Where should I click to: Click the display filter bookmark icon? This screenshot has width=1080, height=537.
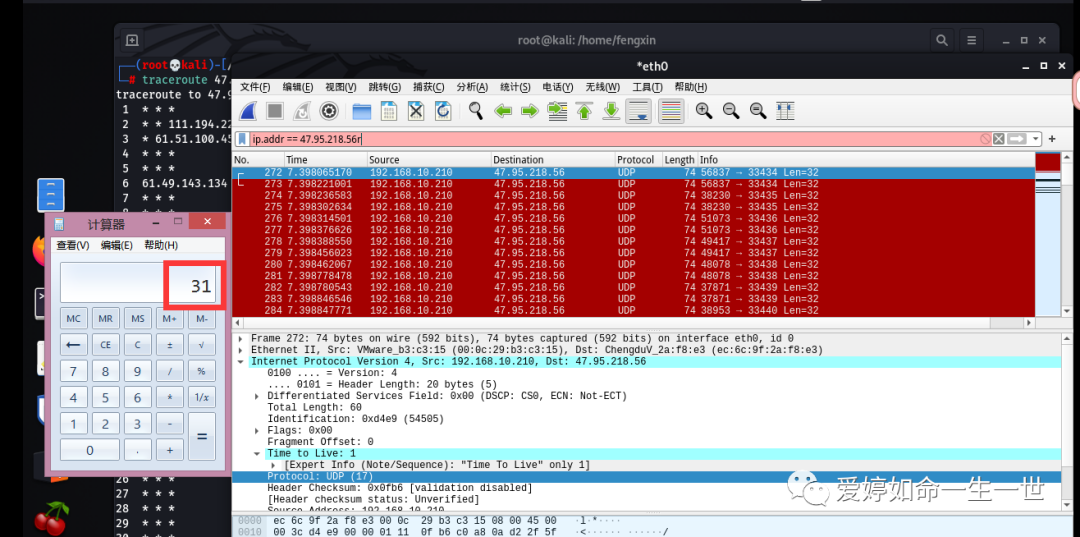point(242,138)
